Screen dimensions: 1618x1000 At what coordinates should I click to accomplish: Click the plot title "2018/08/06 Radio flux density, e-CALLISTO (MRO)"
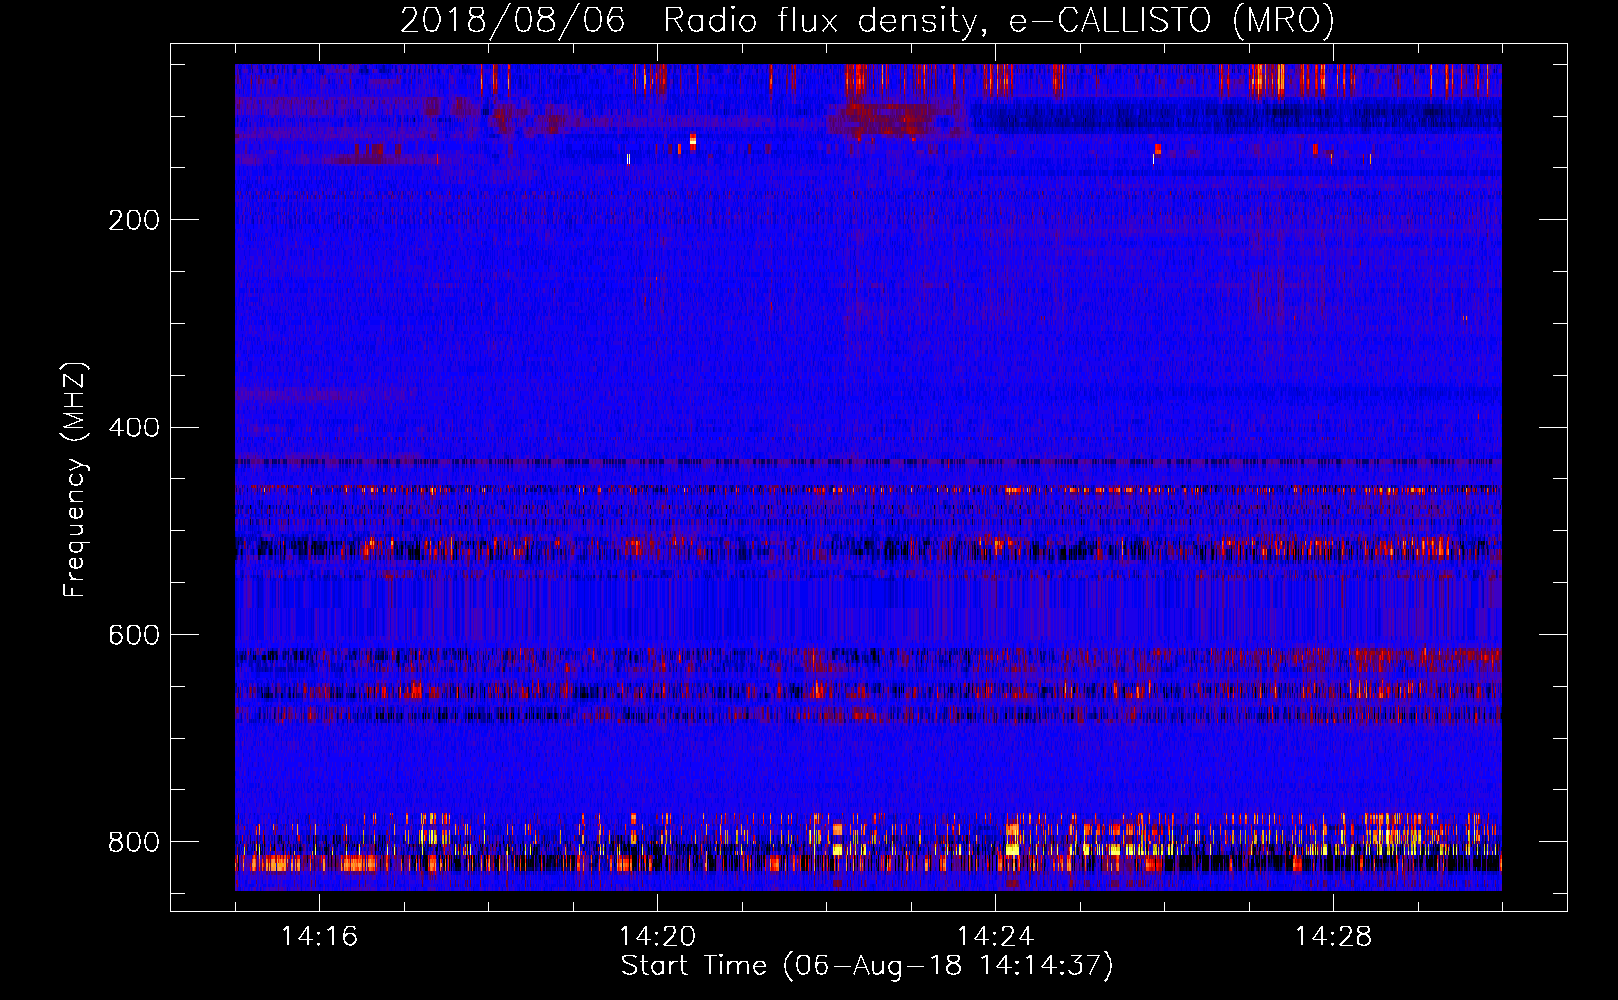tap(867, 20)
